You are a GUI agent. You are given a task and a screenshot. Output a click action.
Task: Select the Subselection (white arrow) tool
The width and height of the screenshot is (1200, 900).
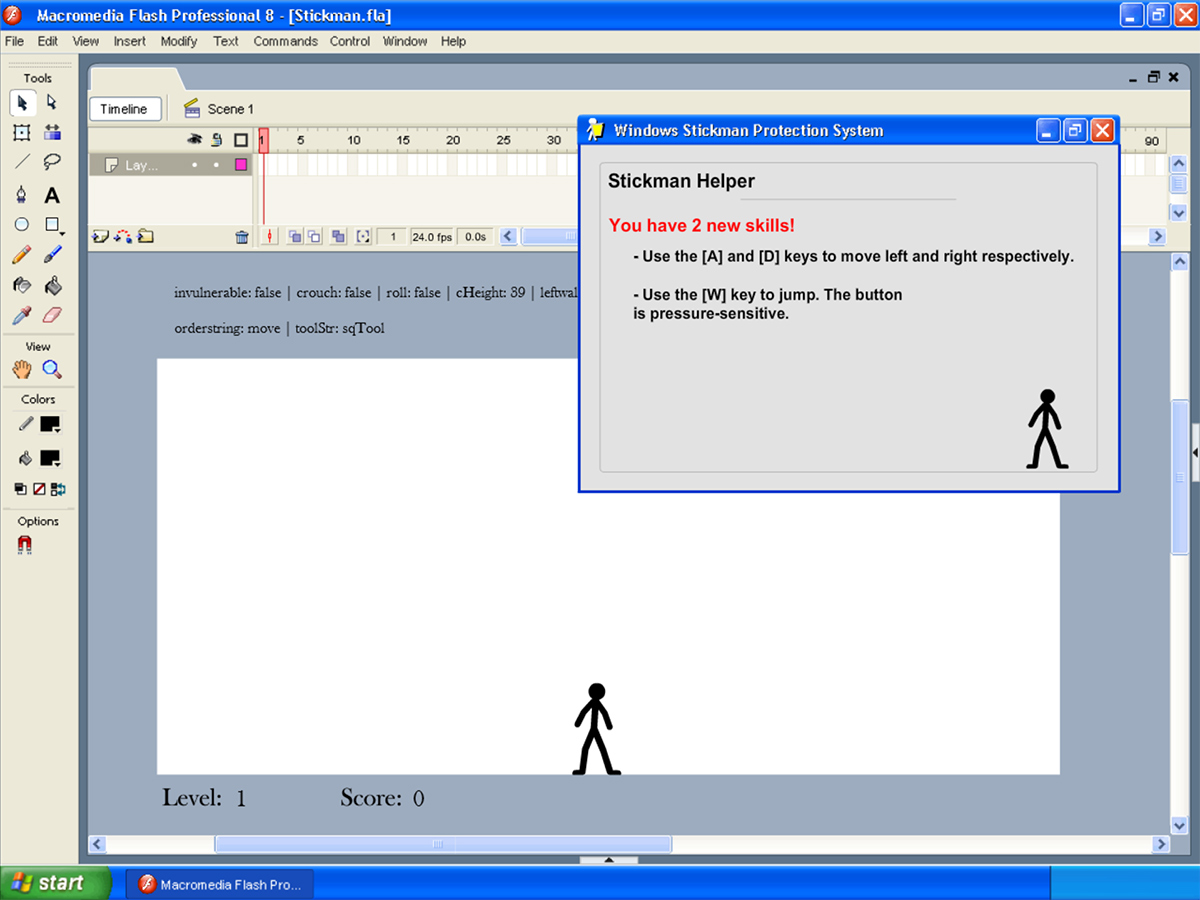(x=52, y=102)
